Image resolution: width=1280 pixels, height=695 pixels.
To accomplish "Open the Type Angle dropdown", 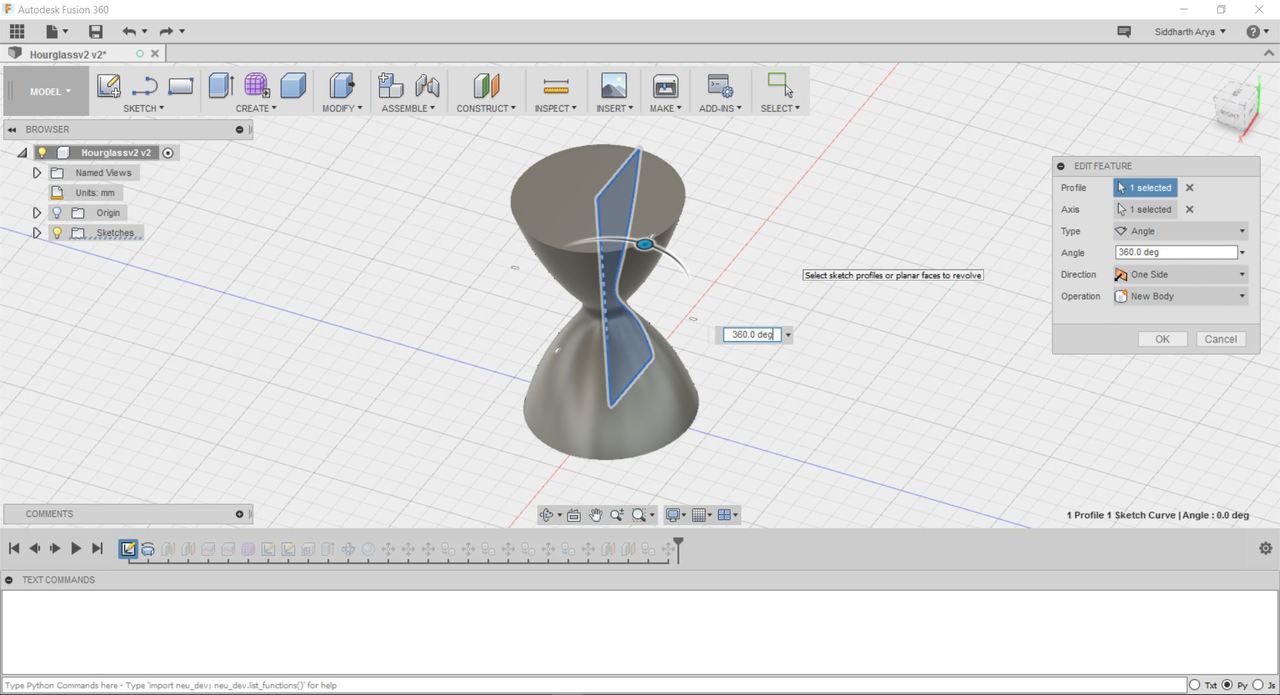I will click(x=1181, y=231).
